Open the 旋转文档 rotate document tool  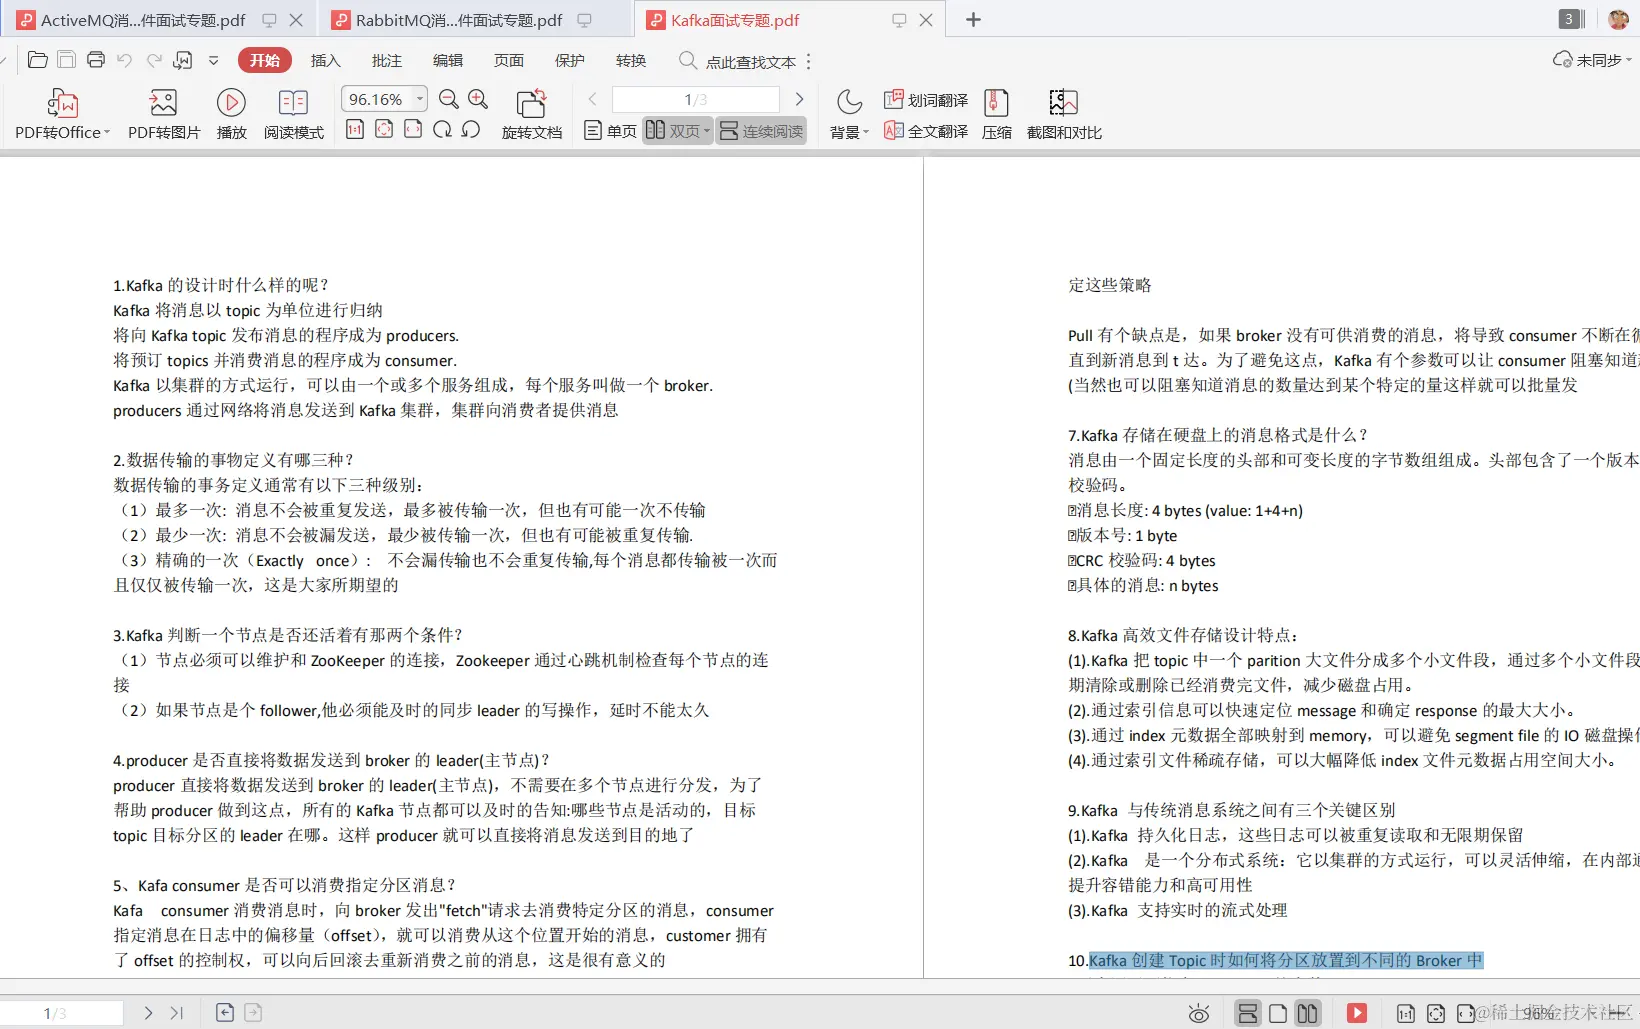pos(531,113)
